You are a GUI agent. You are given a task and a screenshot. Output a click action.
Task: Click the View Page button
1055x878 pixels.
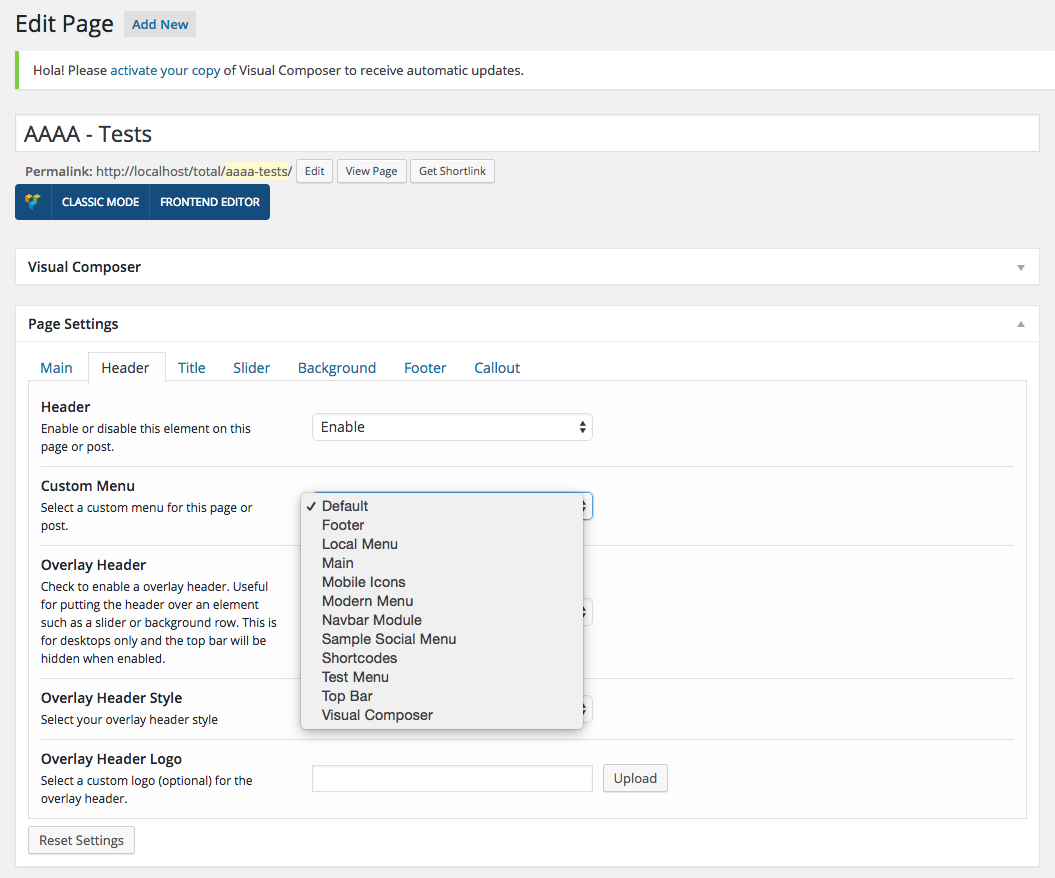tap(371, 171)
